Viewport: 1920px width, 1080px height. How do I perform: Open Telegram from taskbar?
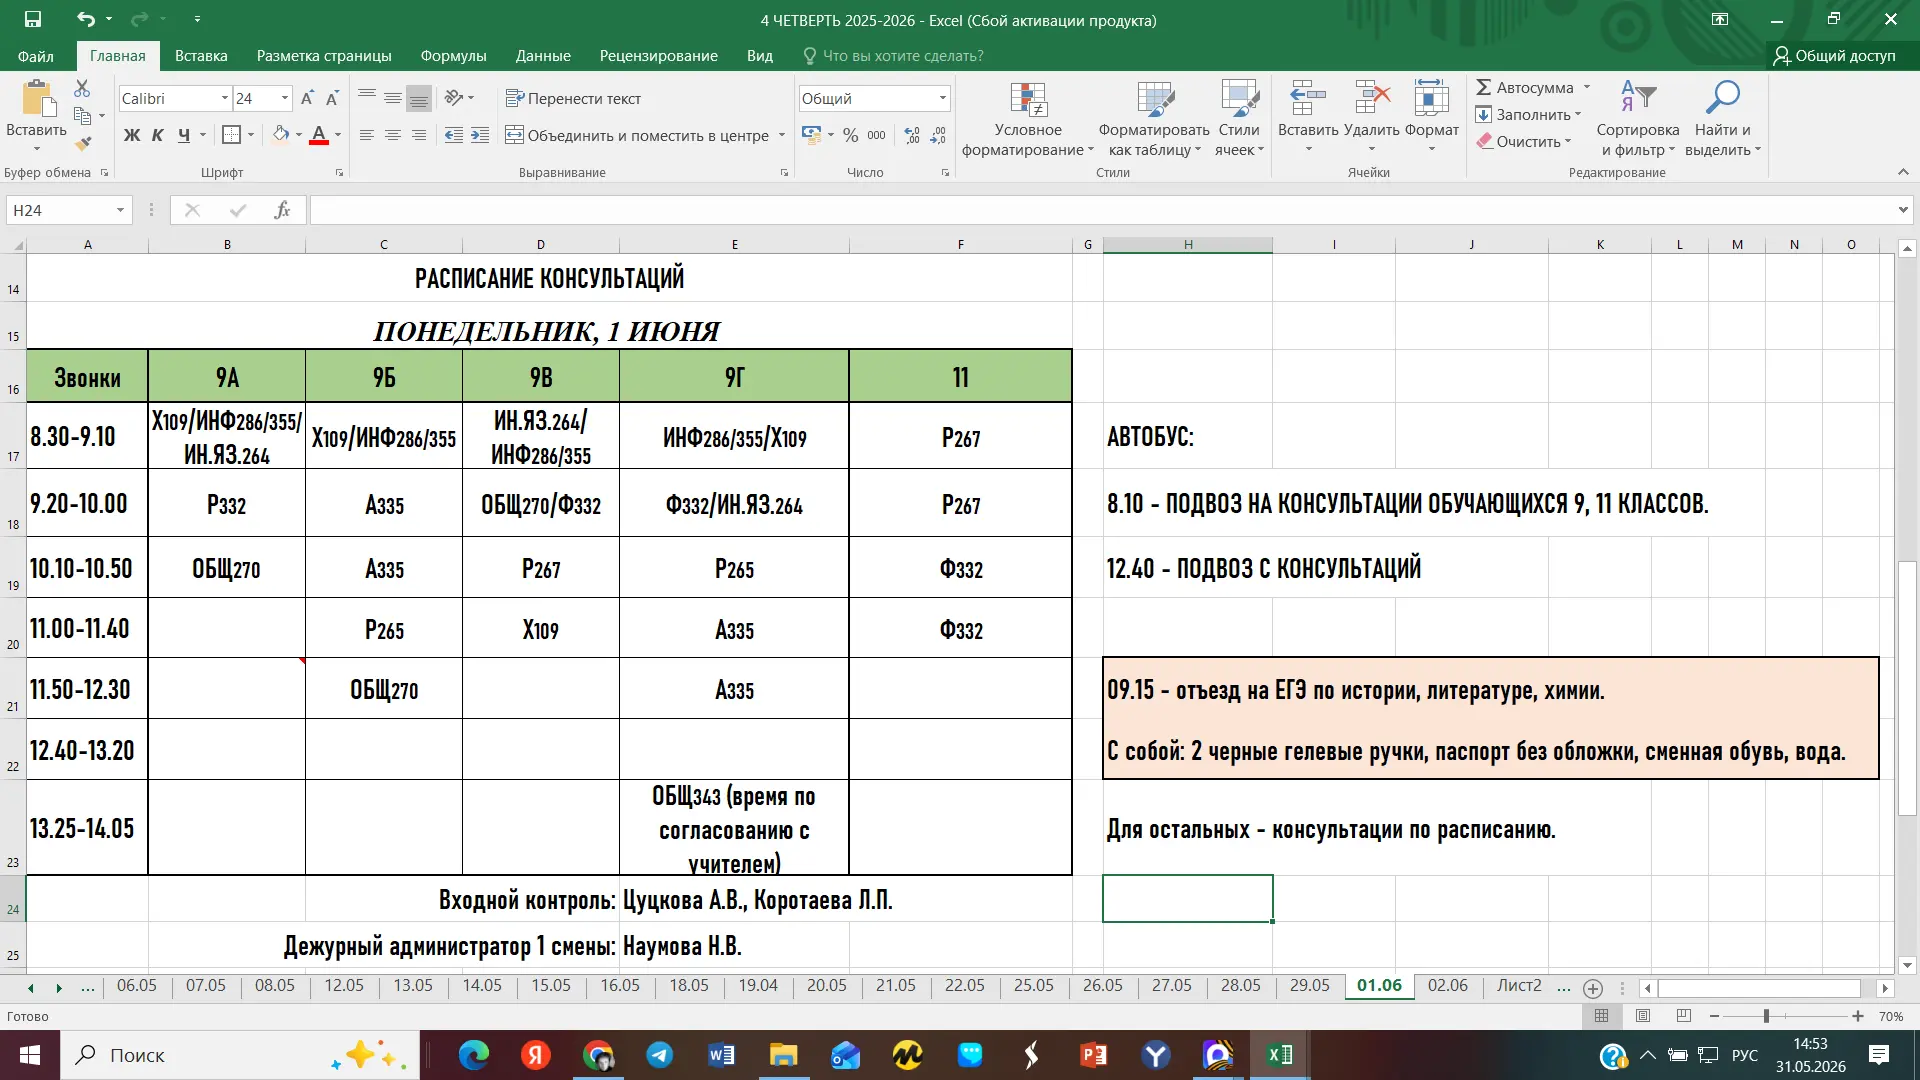[x=659, y=1055]
